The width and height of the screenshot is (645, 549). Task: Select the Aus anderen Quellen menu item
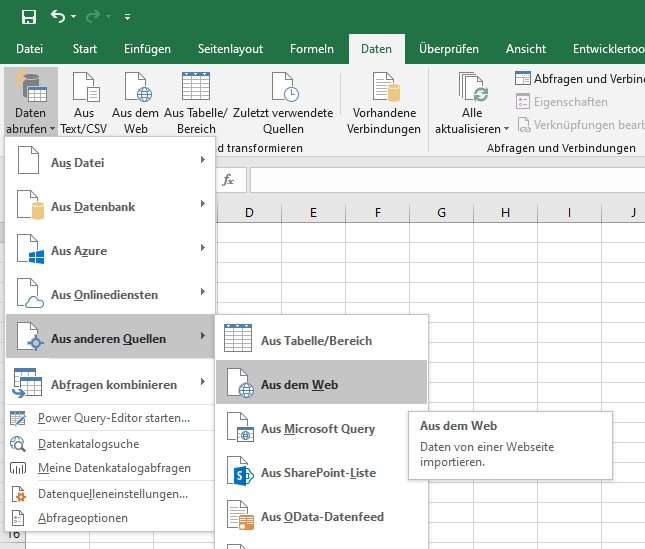pyautogui.click(x=110, y=336)
